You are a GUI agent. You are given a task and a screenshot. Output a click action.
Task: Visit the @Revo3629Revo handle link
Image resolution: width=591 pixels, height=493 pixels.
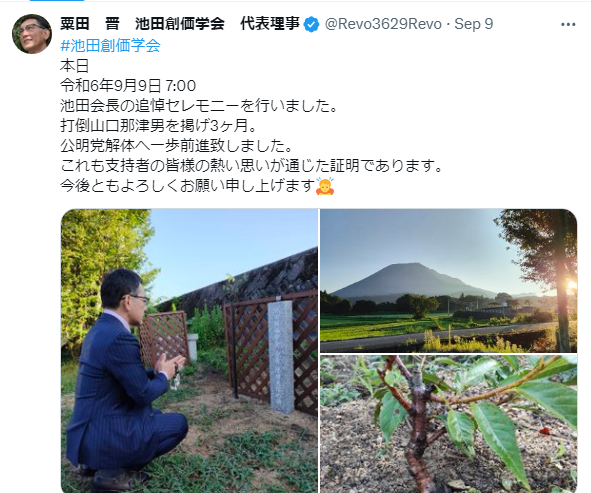click(x=383, y=24)
